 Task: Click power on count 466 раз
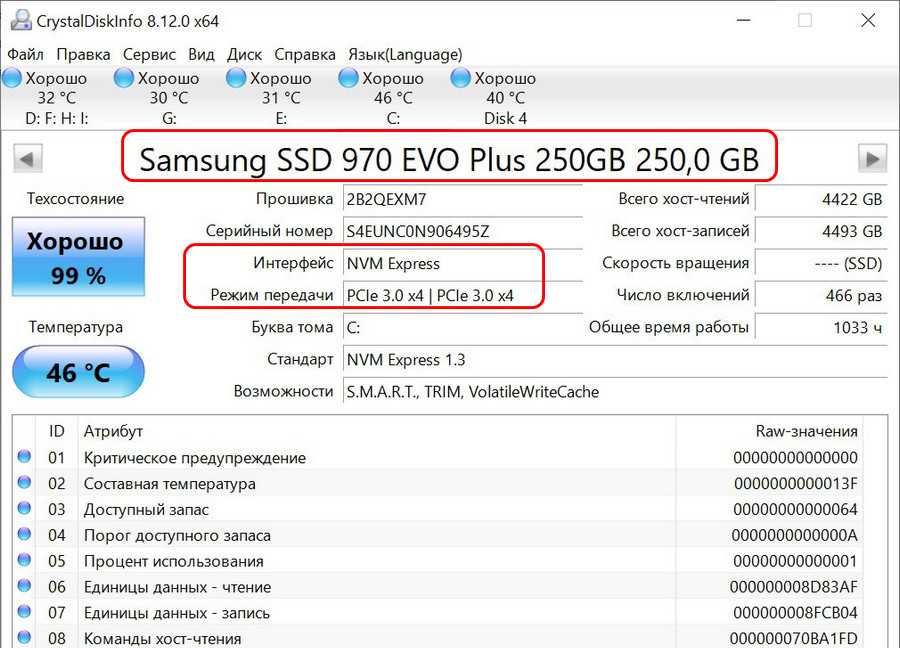tap(821, 296)
